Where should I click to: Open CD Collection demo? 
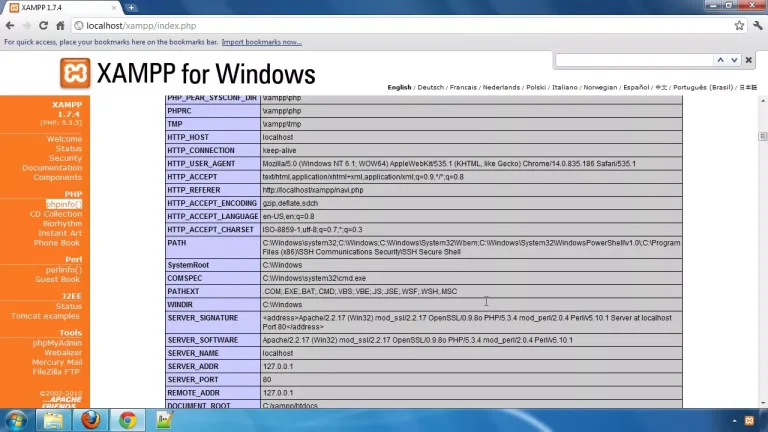(x=56, y=214)
